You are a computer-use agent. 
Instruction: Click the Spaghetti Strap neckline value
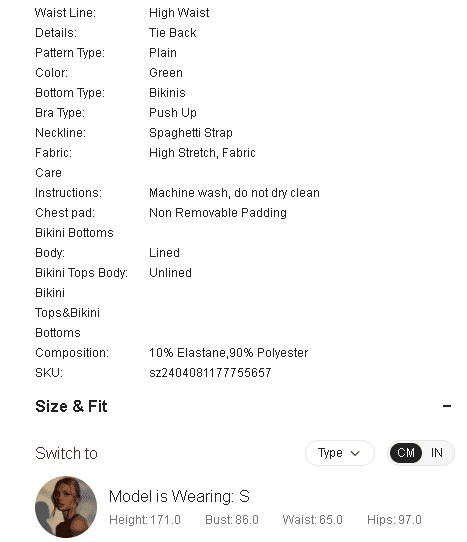[191, 133]
